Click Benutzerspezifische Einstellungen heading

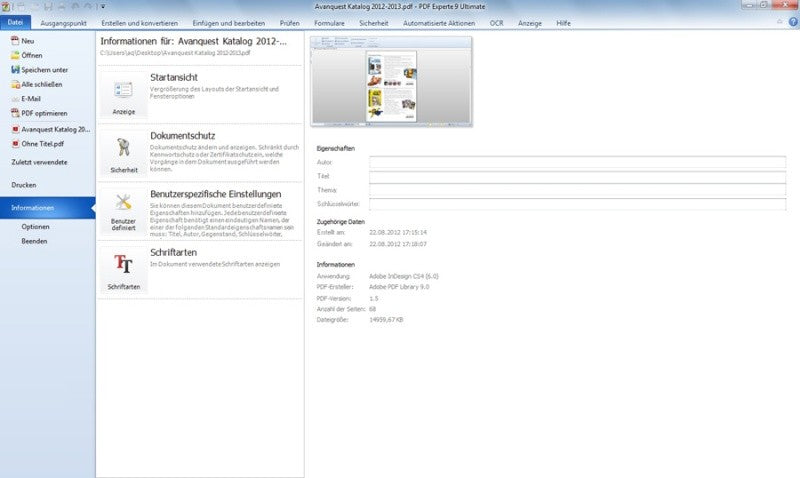pos(216,194)
